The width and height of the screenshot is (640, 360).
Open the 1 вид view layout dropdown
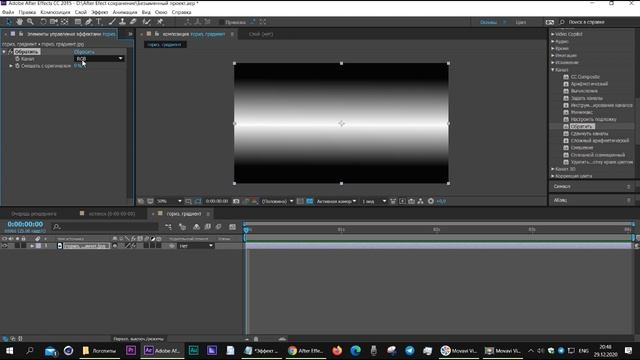pyautogui.click(x=374, y=201)
